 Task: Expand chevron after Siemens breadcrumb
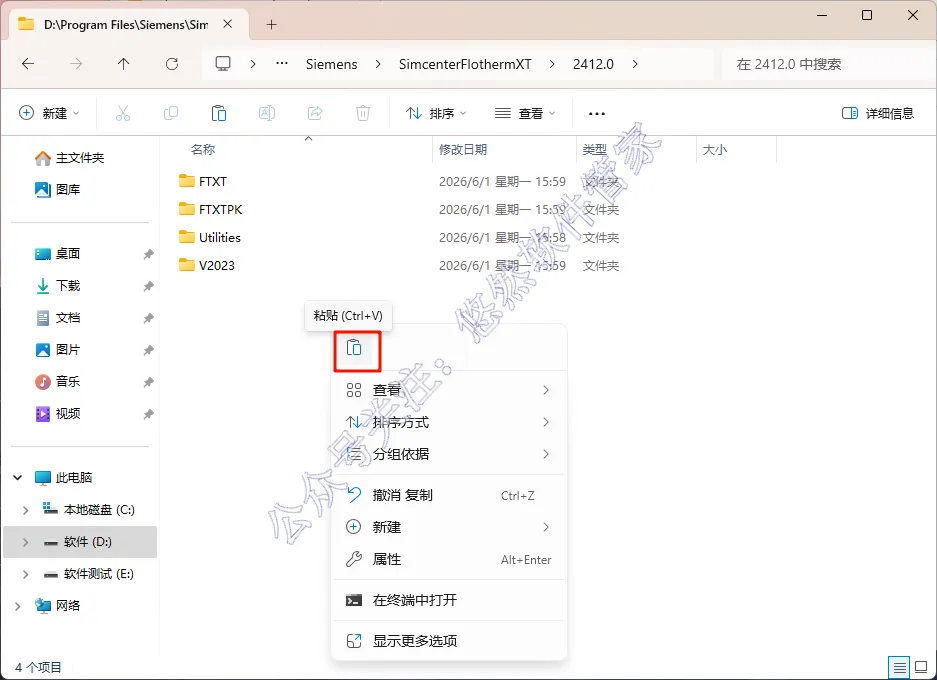(x=378, y=64)
